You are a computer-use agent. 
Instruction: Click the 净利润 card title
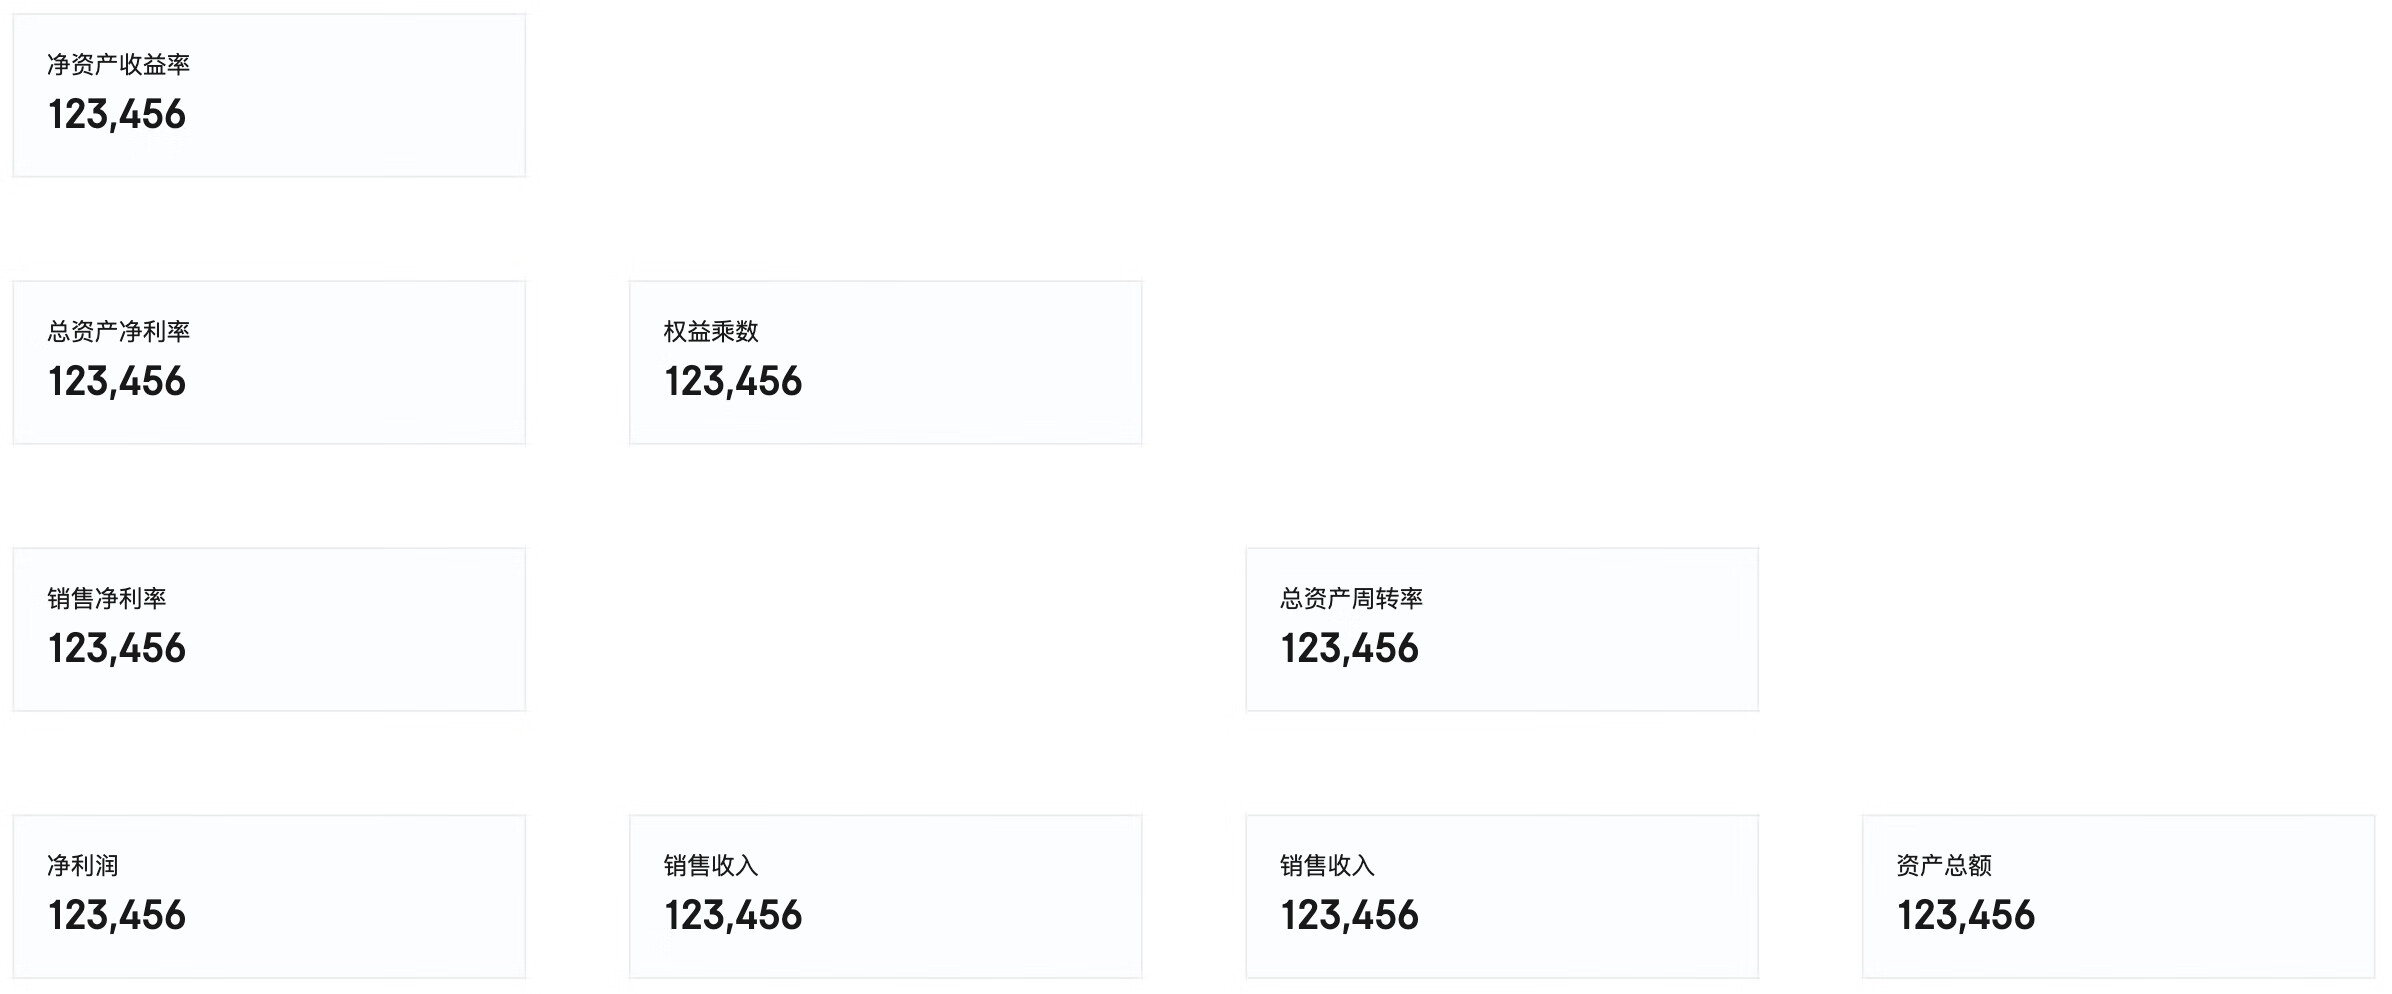(83, 865)
